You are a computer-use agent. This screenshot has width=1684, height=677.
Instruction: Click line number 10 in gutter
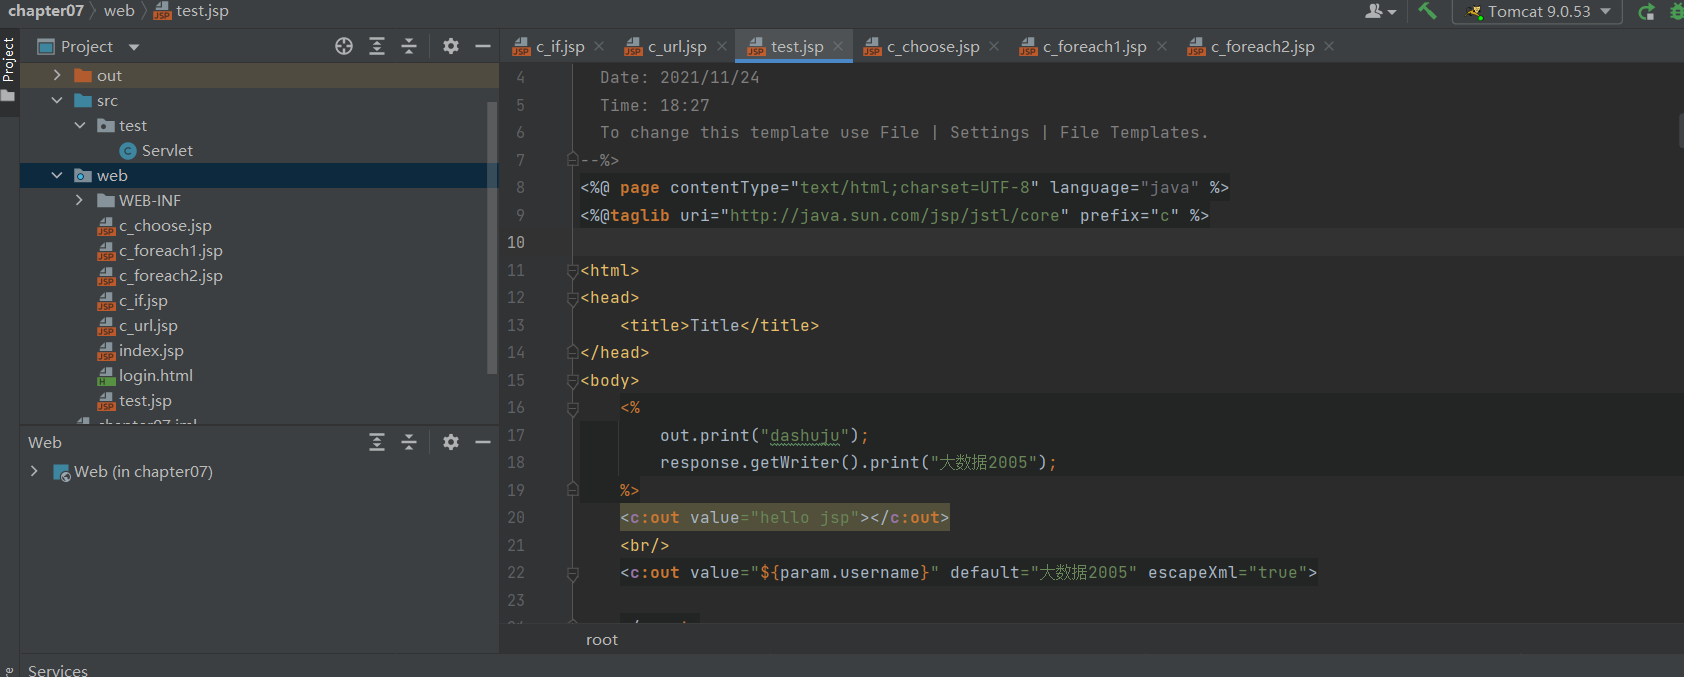coord(516,242)
